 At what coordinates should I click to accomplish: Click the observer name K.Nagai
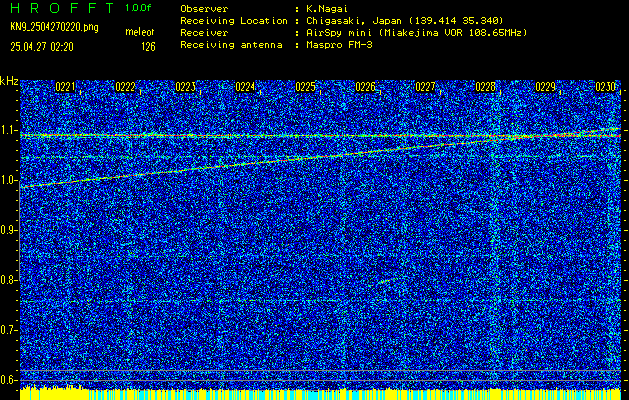click(326, 8)
